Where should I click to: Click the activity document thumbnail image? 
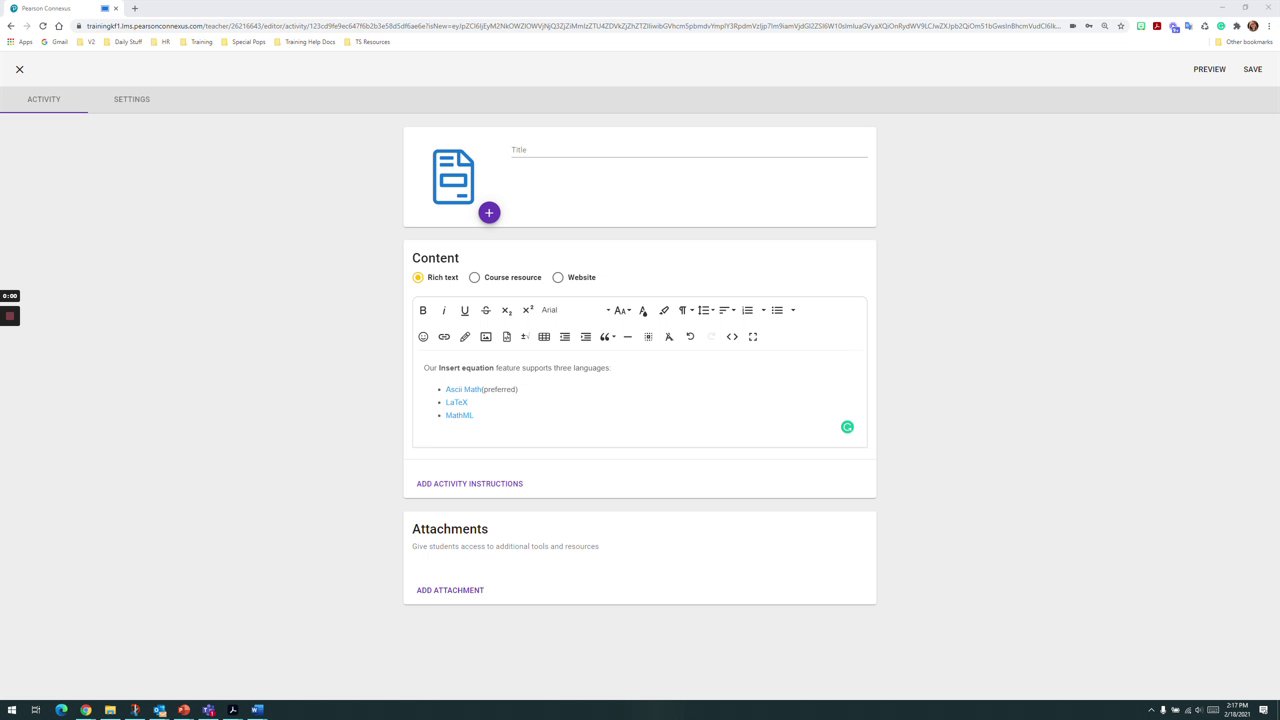coord(453,177)
